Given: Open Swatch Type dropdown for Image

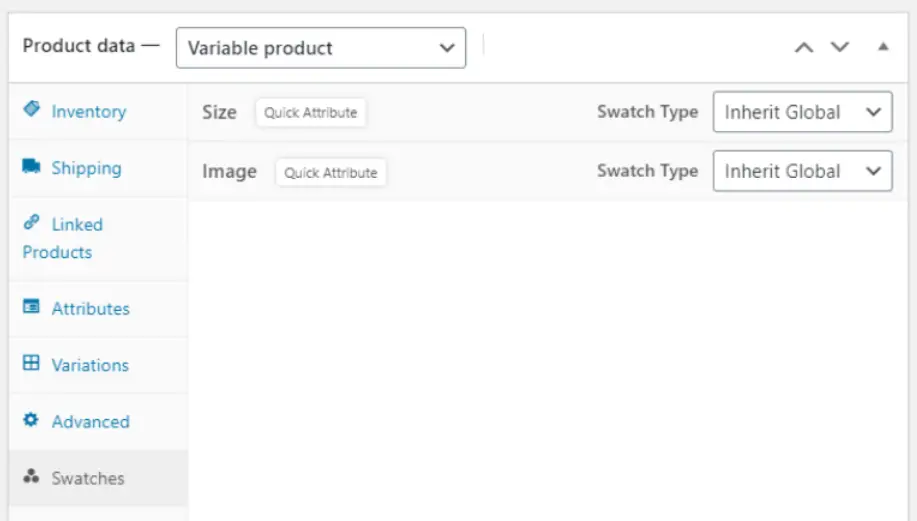Looking at the screenshot, I should click(802, 171).
